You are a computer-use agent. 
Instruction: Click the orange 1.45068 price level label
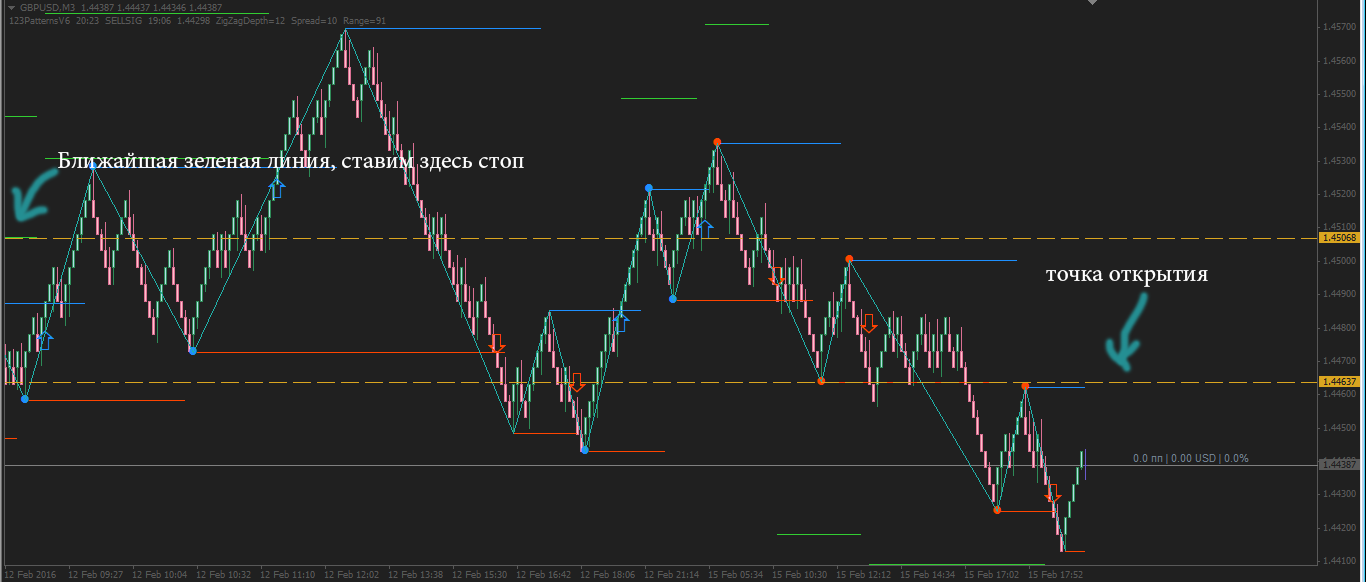[x=1339, y=238]
